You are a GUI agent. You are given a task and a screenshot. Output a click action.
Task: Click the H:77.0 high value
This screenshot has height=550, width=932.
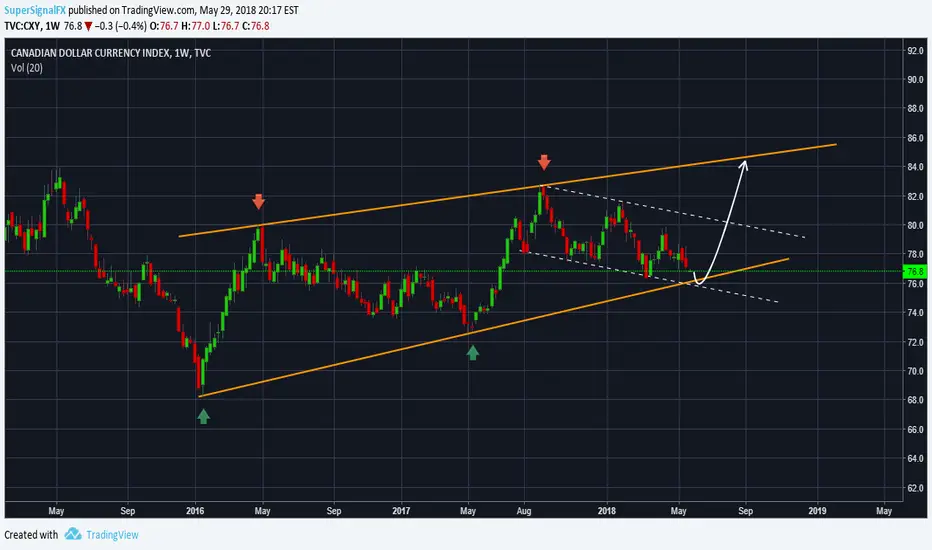coord(196,26)
